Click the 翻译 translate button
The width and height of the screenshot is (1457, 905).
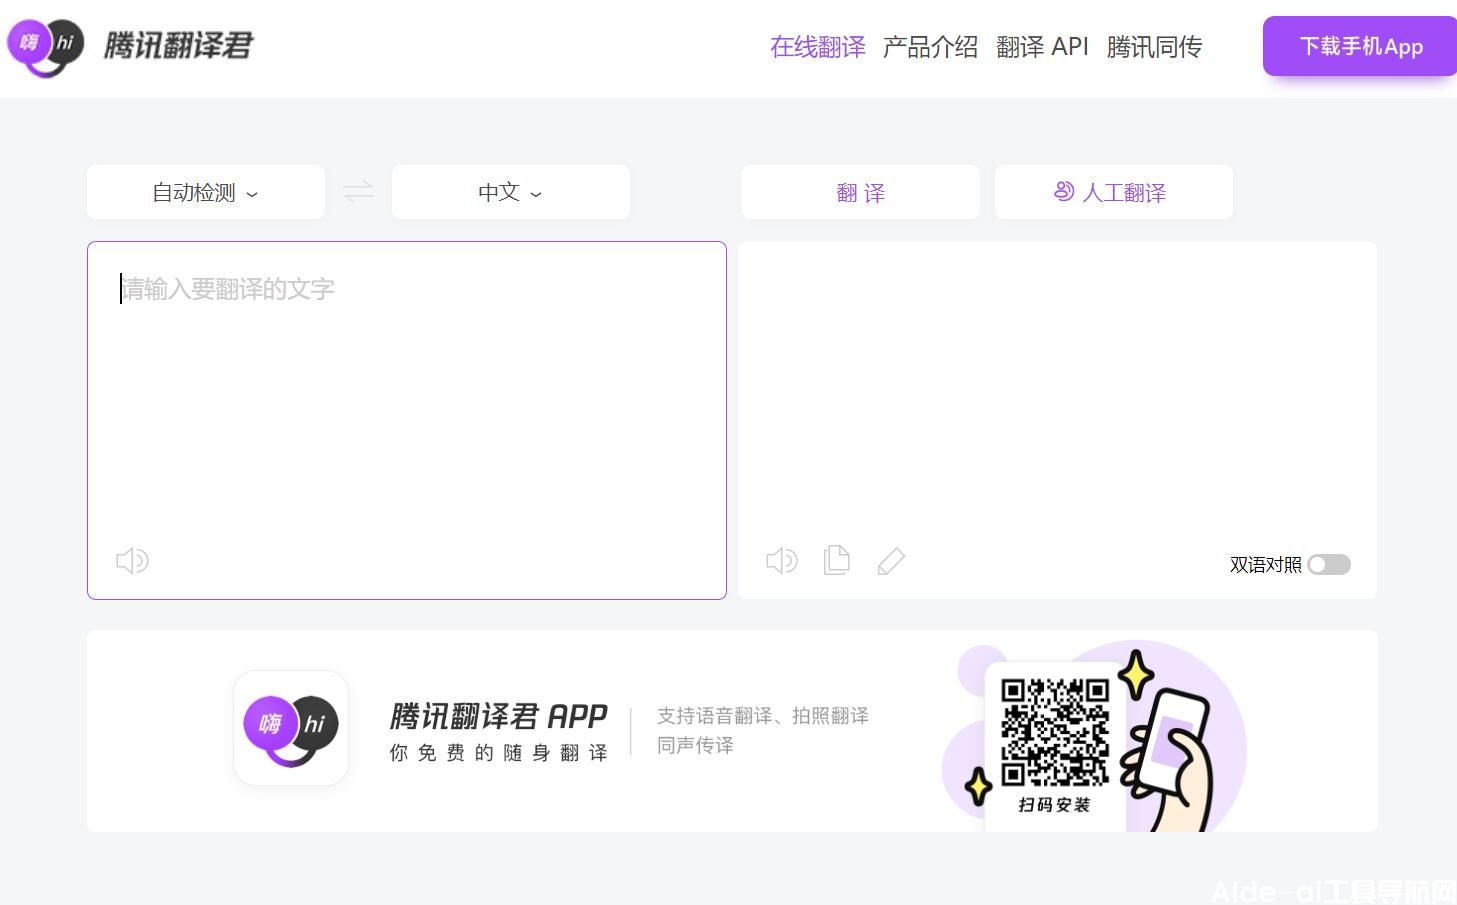(861, 192)
